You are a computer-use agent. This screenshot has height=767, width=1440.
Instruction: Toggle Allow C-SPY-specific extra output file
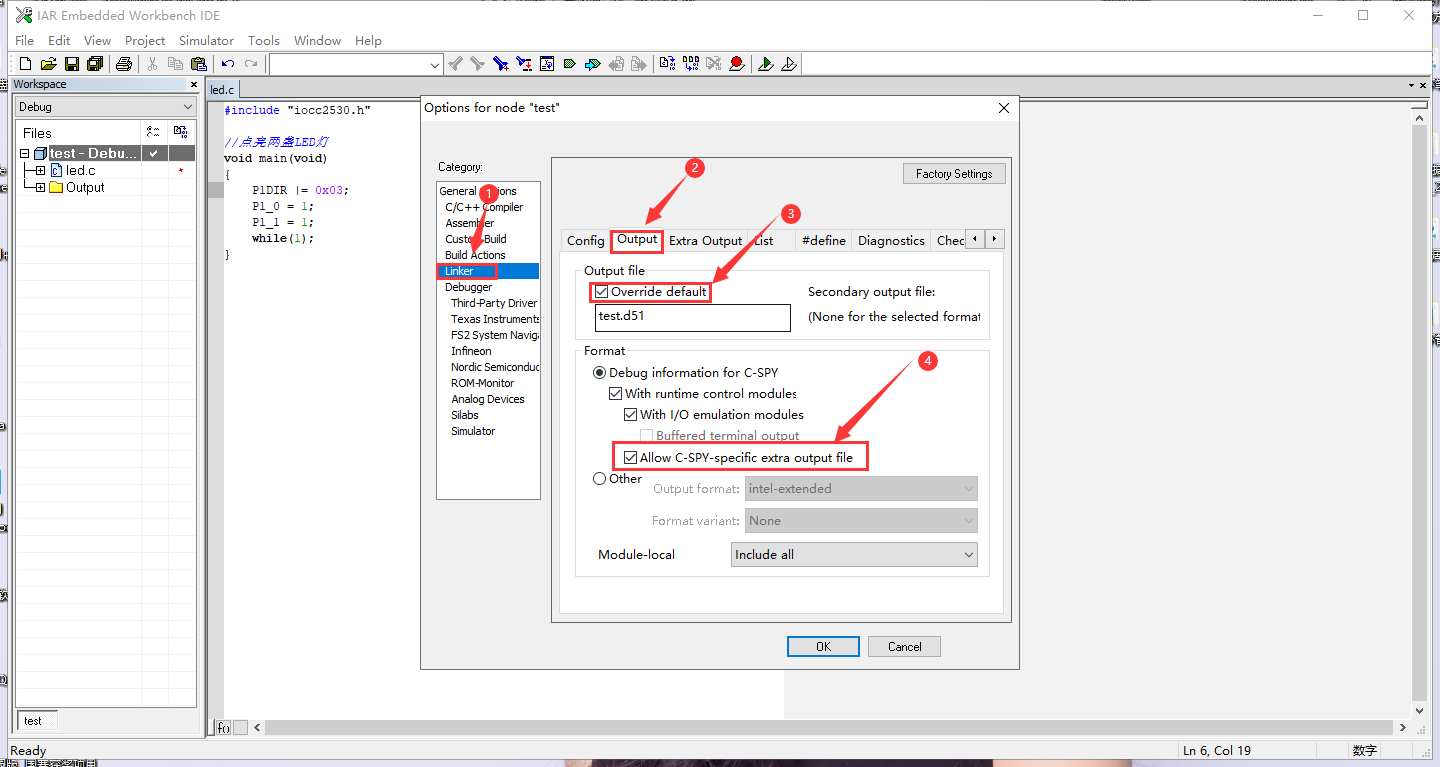point(630,458)
